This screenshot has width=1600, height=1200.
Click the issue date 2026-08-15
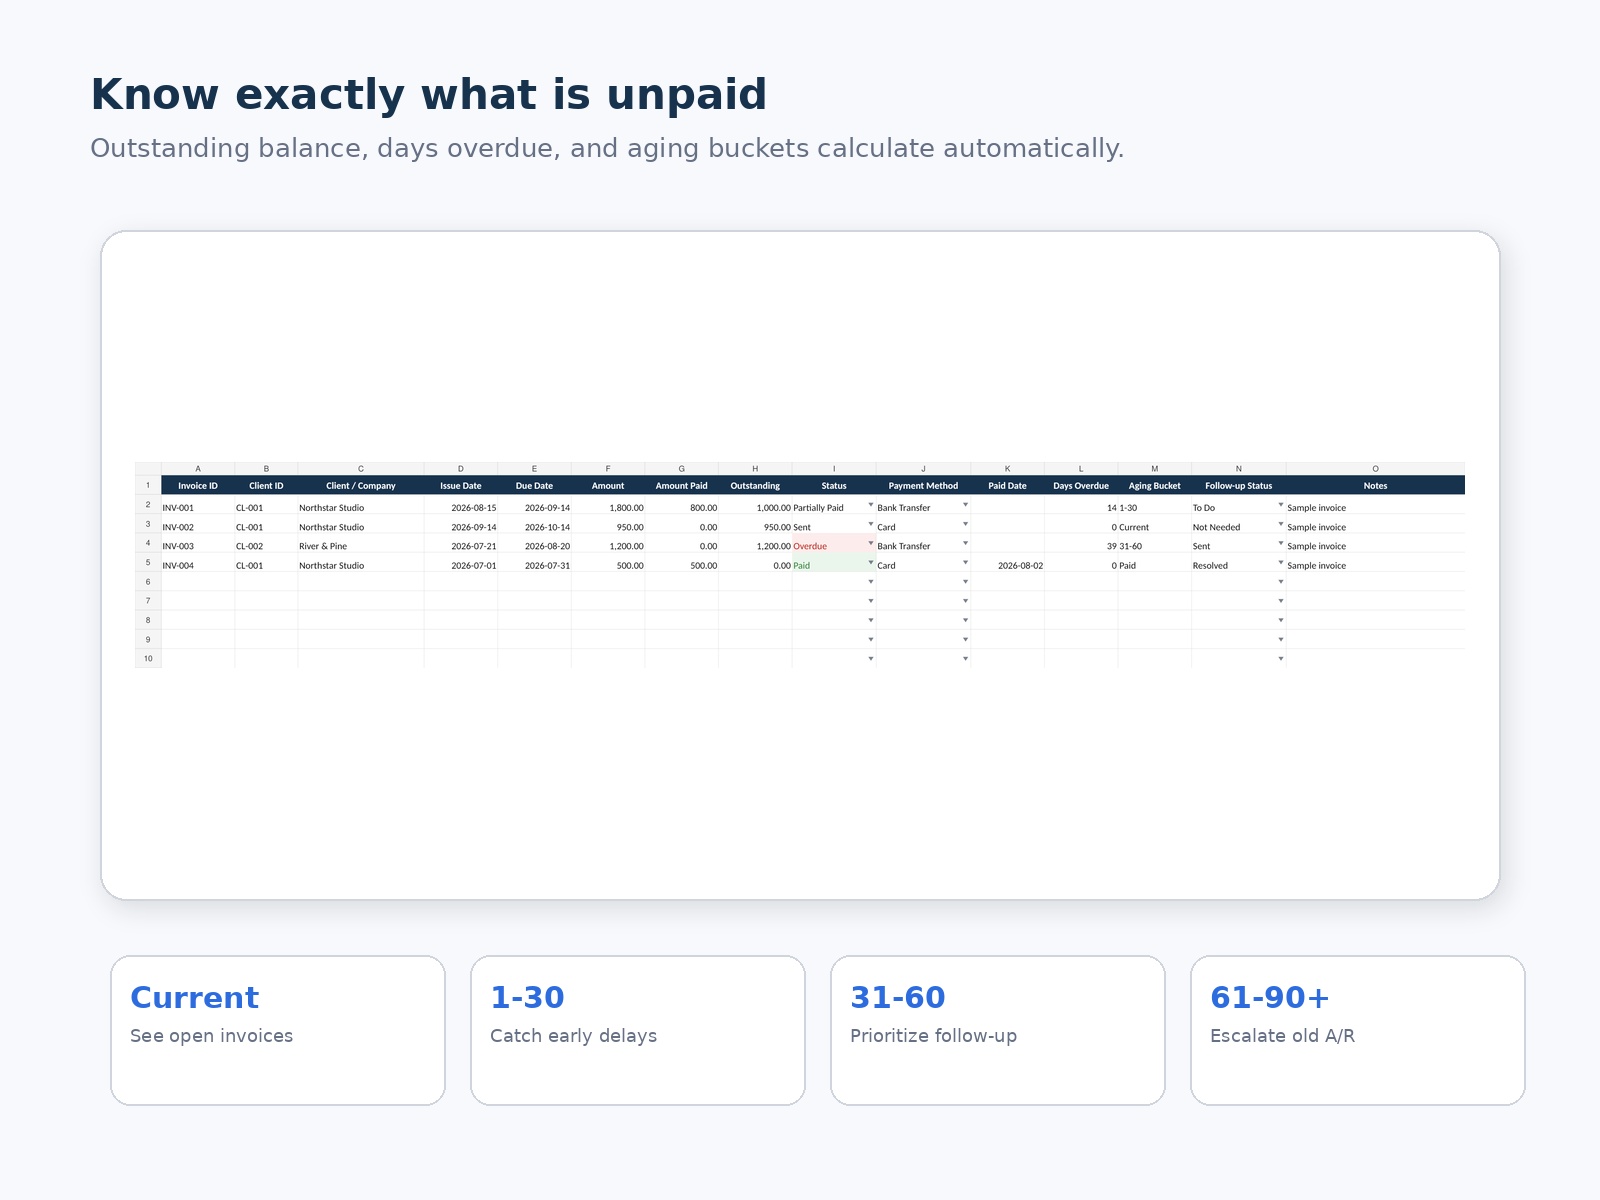[x=461, y=505]
